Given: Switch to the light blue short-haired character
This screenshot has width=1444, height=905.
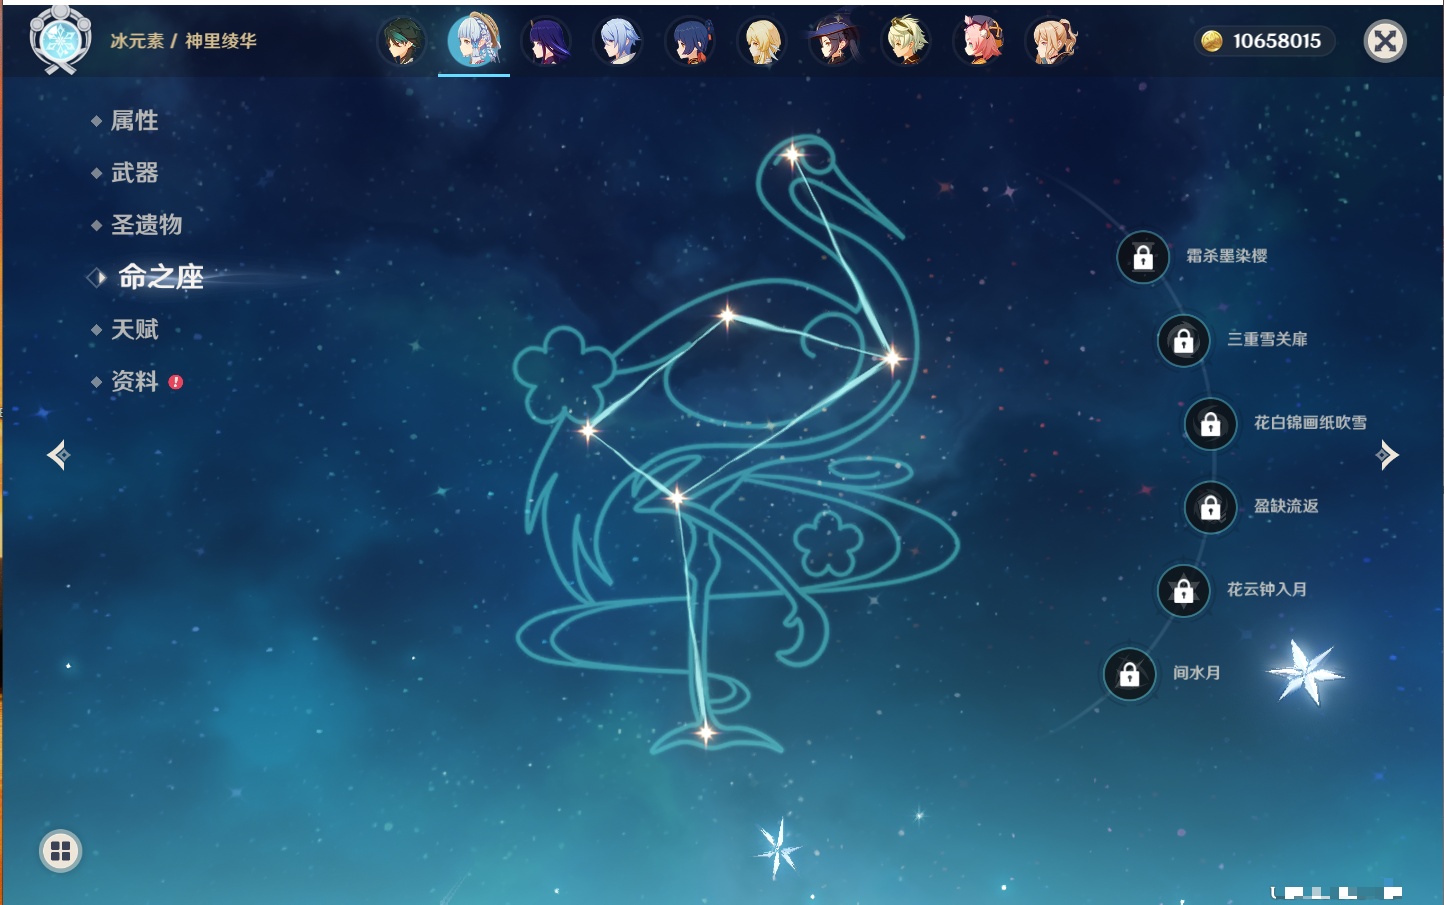Looking at the screenshot, I should (618, 41).
